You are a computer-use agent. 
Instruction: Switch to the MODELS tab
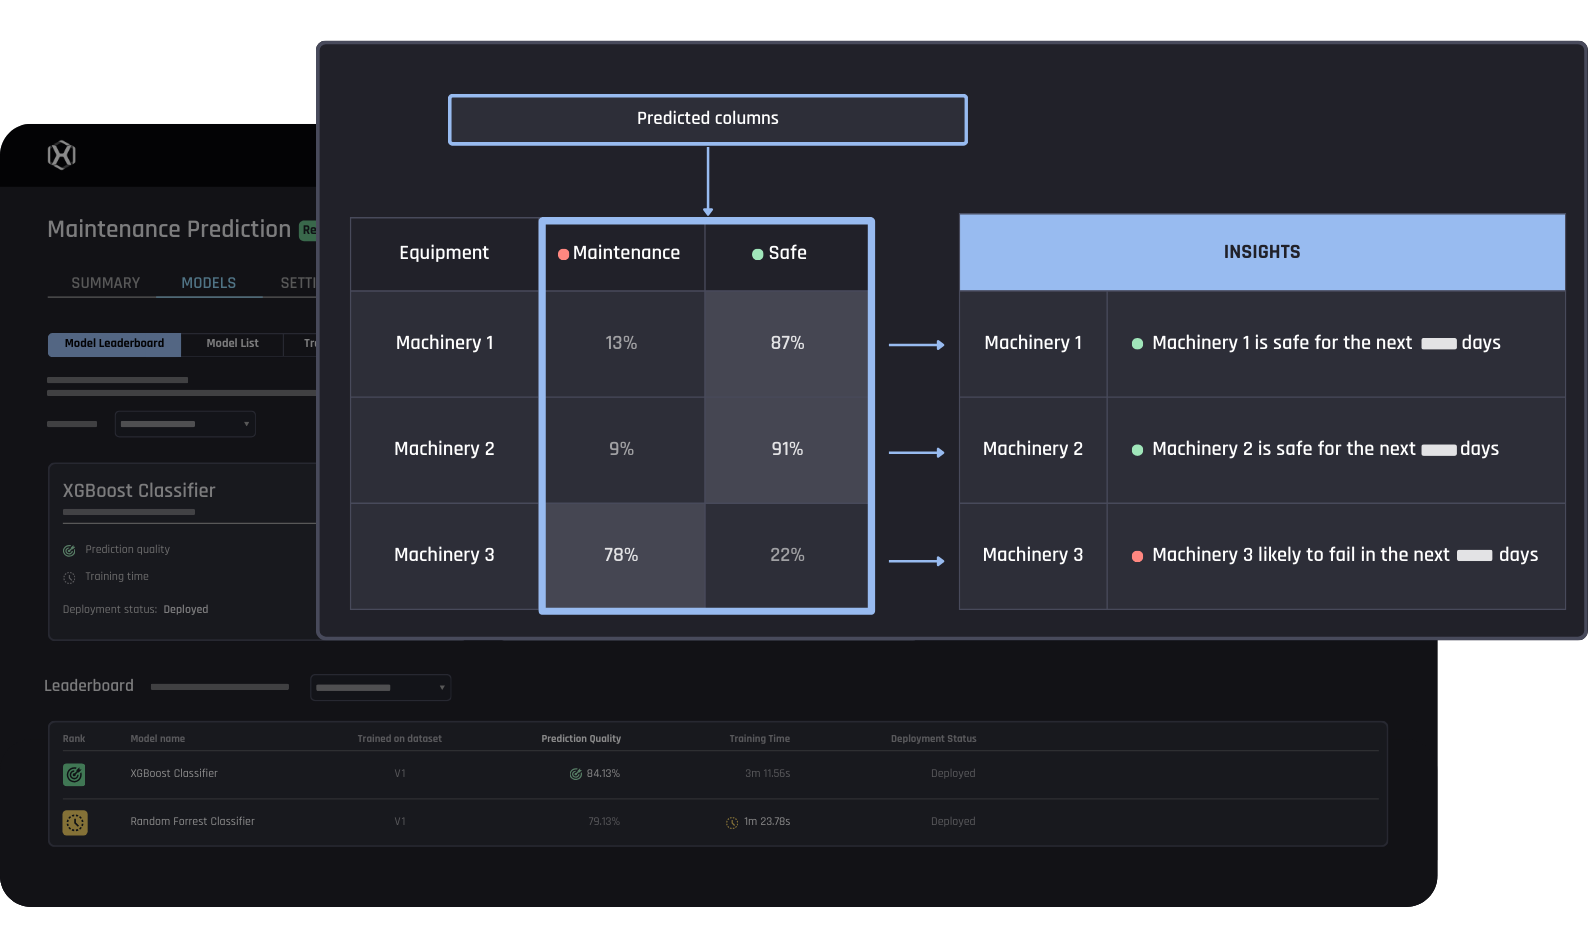[209, 283]
